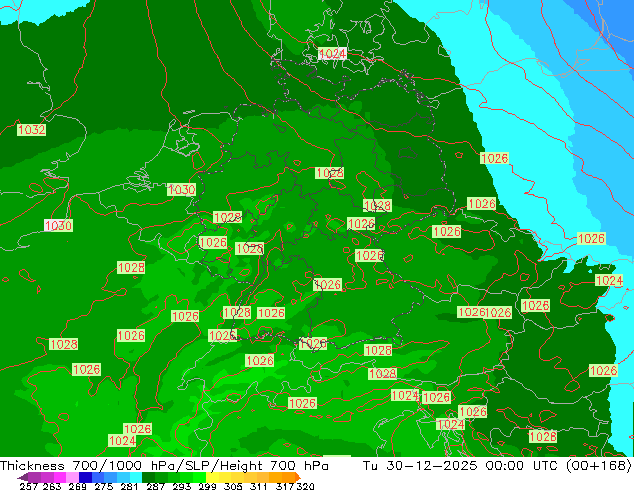Click the legend value 287
This screenshot has width=634, height=490.
(155, 486)
